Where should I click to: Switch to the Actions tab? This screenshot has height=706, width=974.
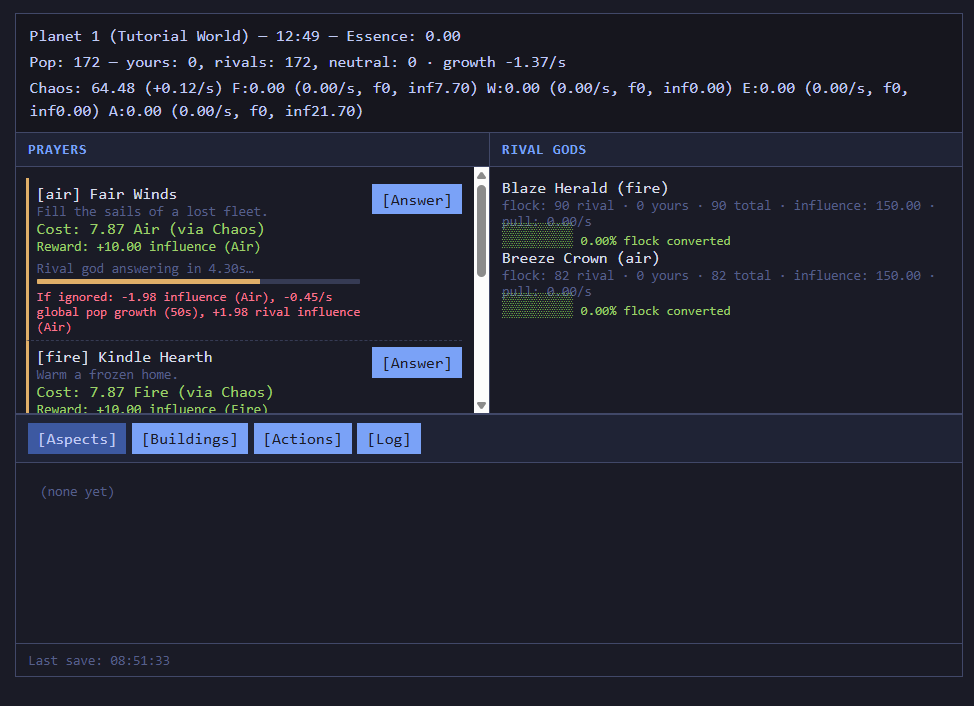(303, 439)
